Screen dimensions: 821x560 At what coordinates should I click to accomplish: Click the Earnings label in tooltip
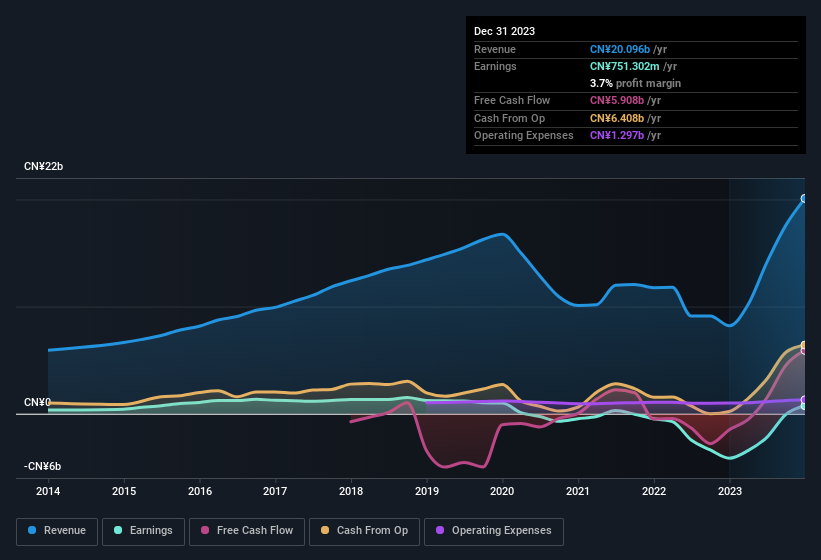pos(495,66)
